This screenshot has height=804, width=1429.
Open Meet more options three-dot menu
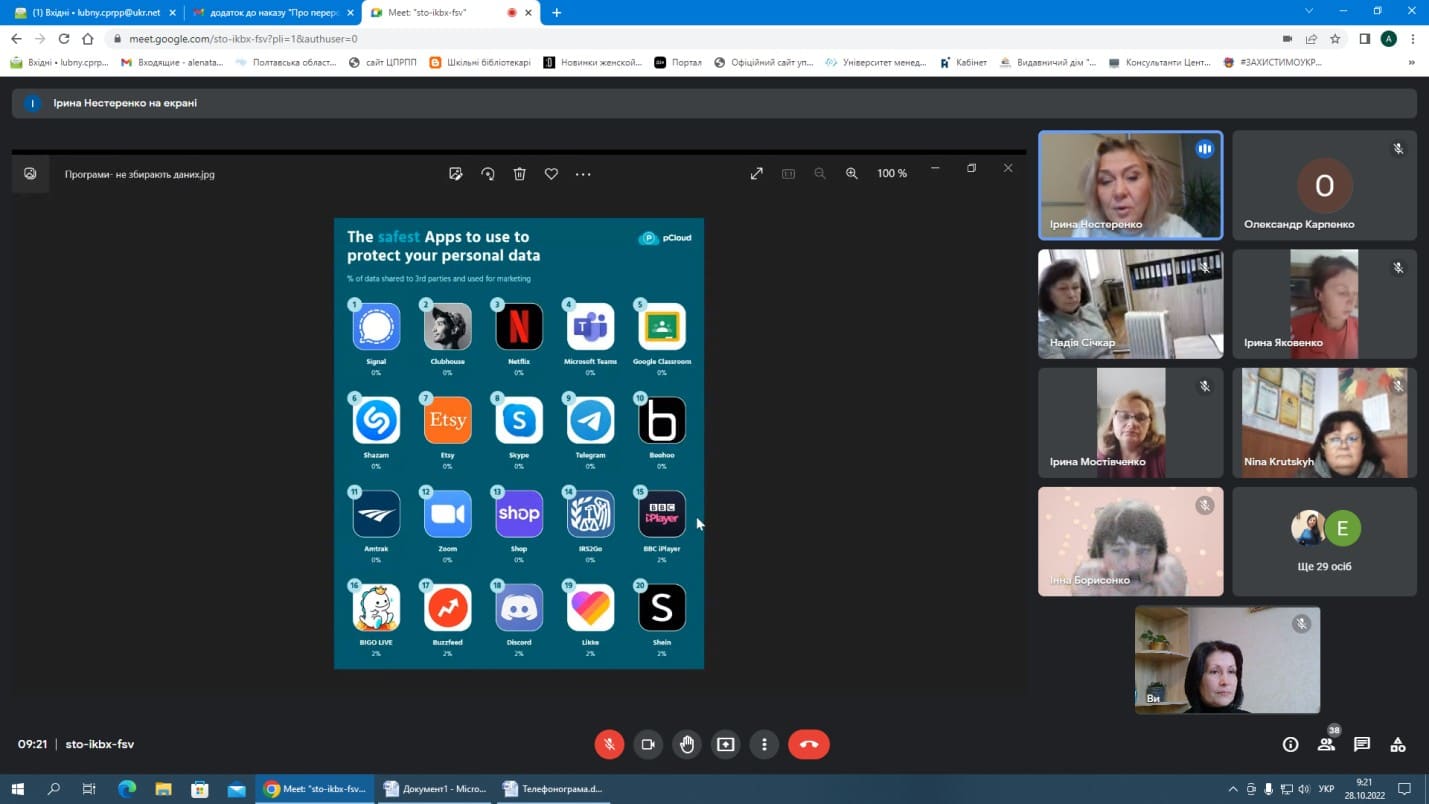click(x=764, y=744)
